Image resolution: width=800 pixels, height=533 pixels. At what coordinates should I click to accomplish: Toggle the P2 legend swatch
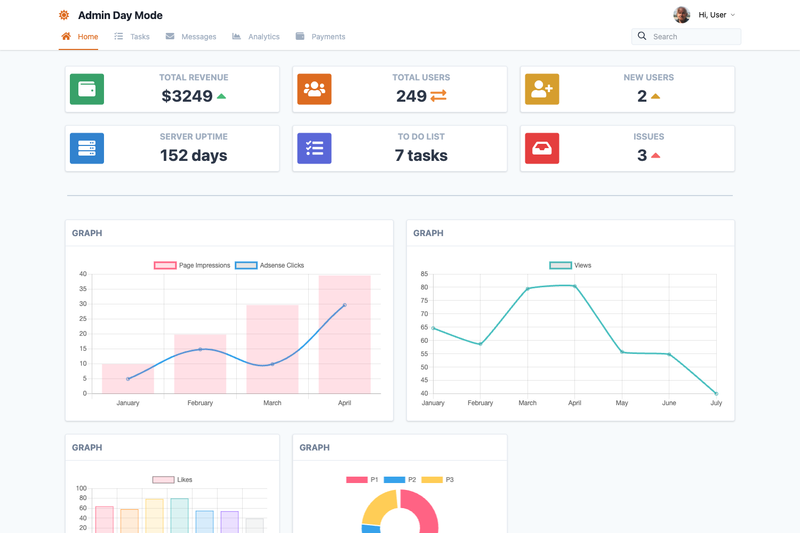(x=394, y=479)
